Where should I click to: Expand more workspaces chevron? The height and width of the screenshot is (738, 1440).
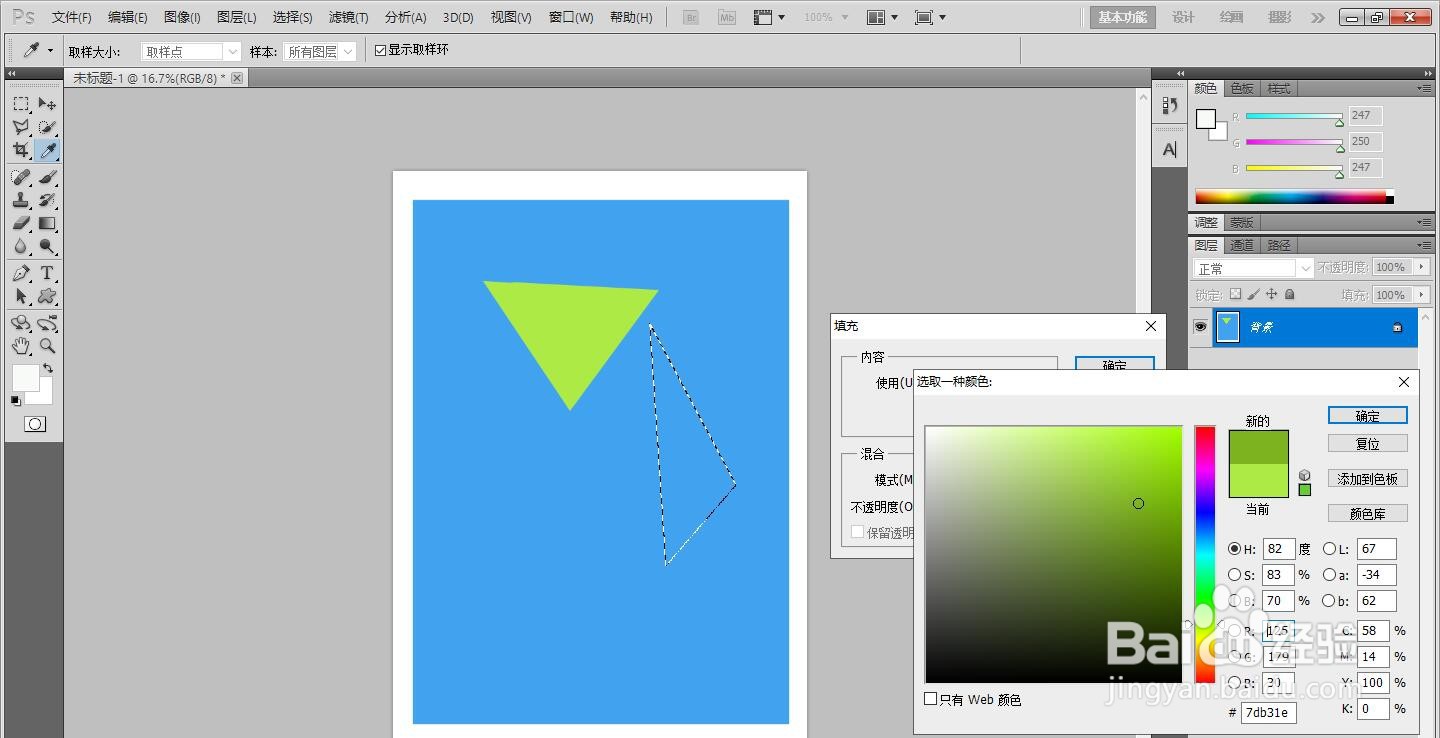tap(1318, 18)
